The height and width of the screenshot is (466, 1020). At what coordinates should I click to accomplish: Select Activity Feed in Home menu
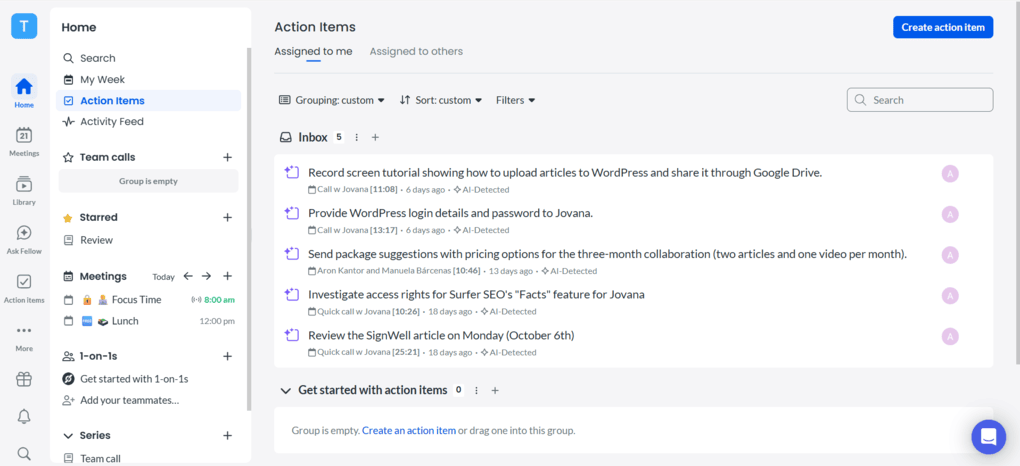pyautogui.click(x=111, y=121)
